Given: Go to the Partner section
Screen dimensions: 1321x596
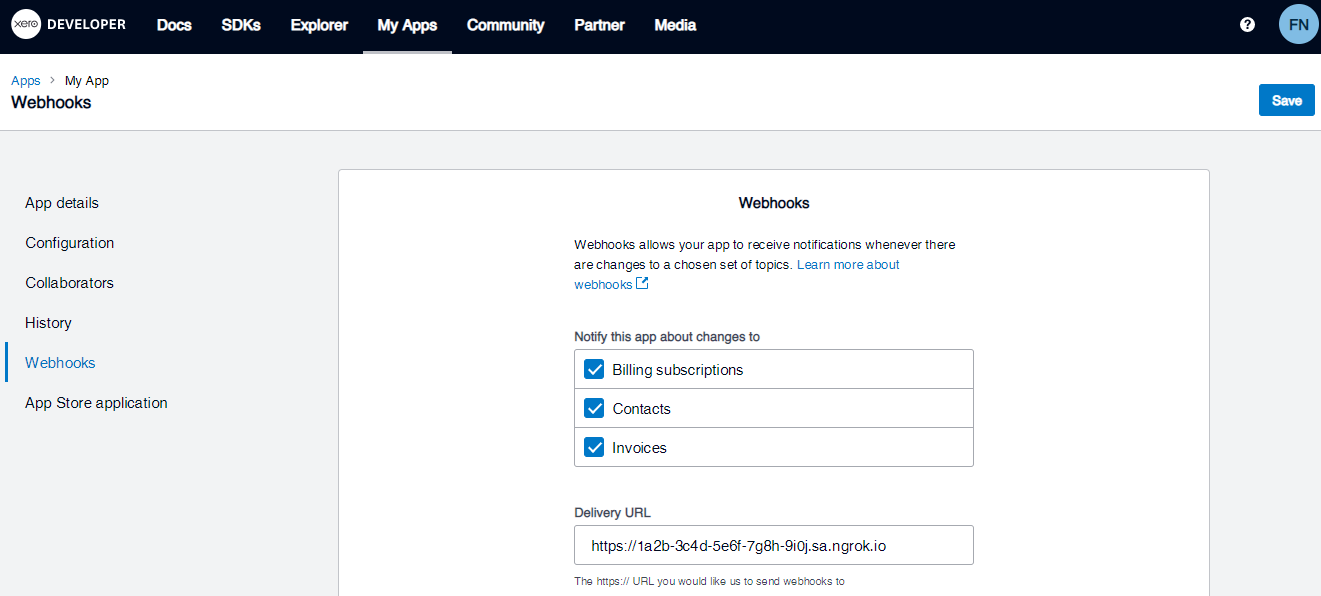Looking at the screenshot, I should click(599, 25).
